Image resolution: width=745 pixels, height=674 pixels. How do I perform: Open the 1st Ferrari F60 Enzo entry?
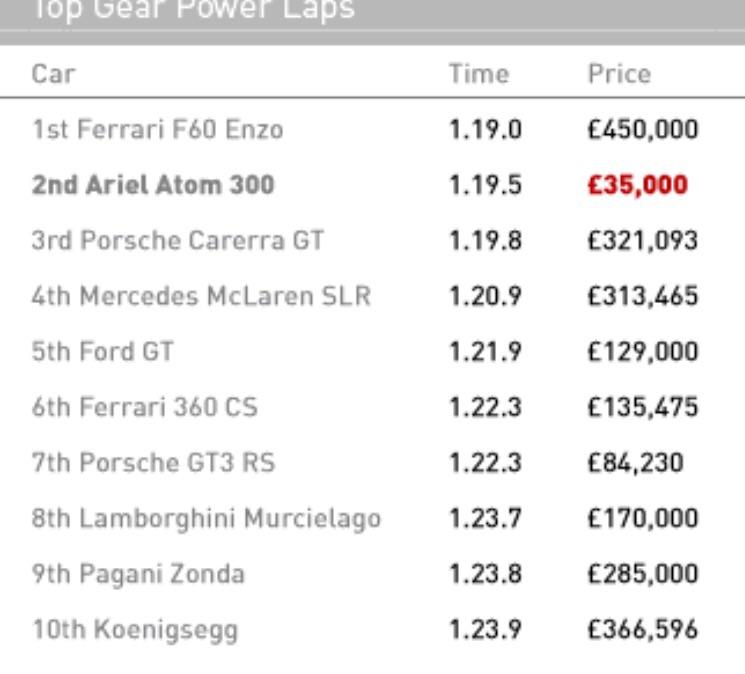[x=372, y=129]
